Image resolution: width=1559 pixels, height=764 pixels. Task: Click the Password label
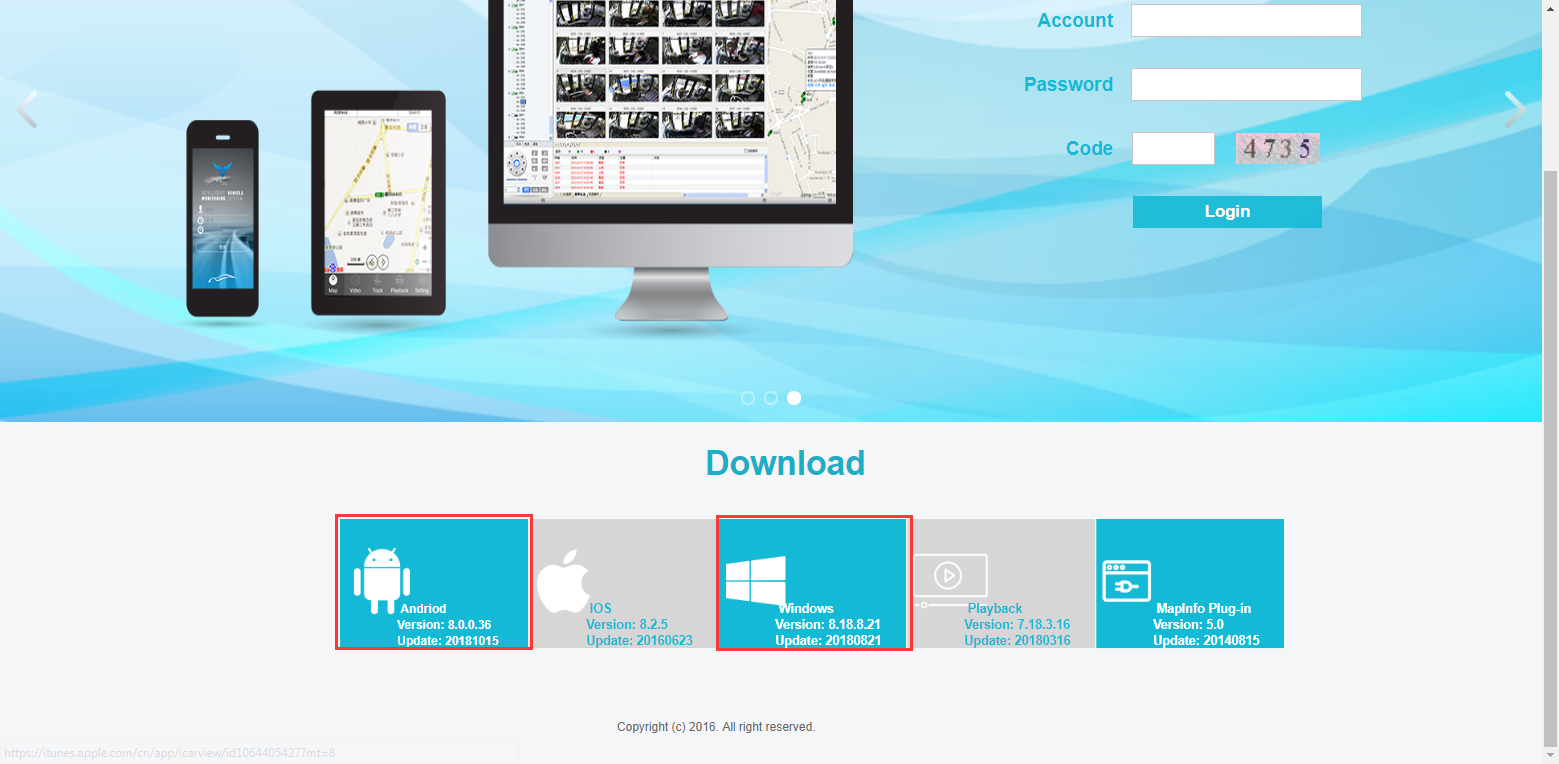point(1068,84)
